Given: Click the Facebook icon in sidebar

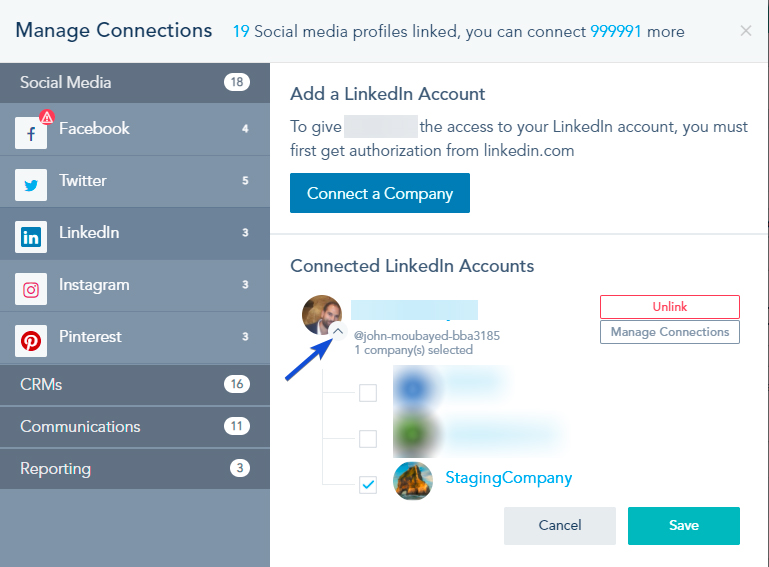Looking at the screenshot, I should tap(30, 132).
